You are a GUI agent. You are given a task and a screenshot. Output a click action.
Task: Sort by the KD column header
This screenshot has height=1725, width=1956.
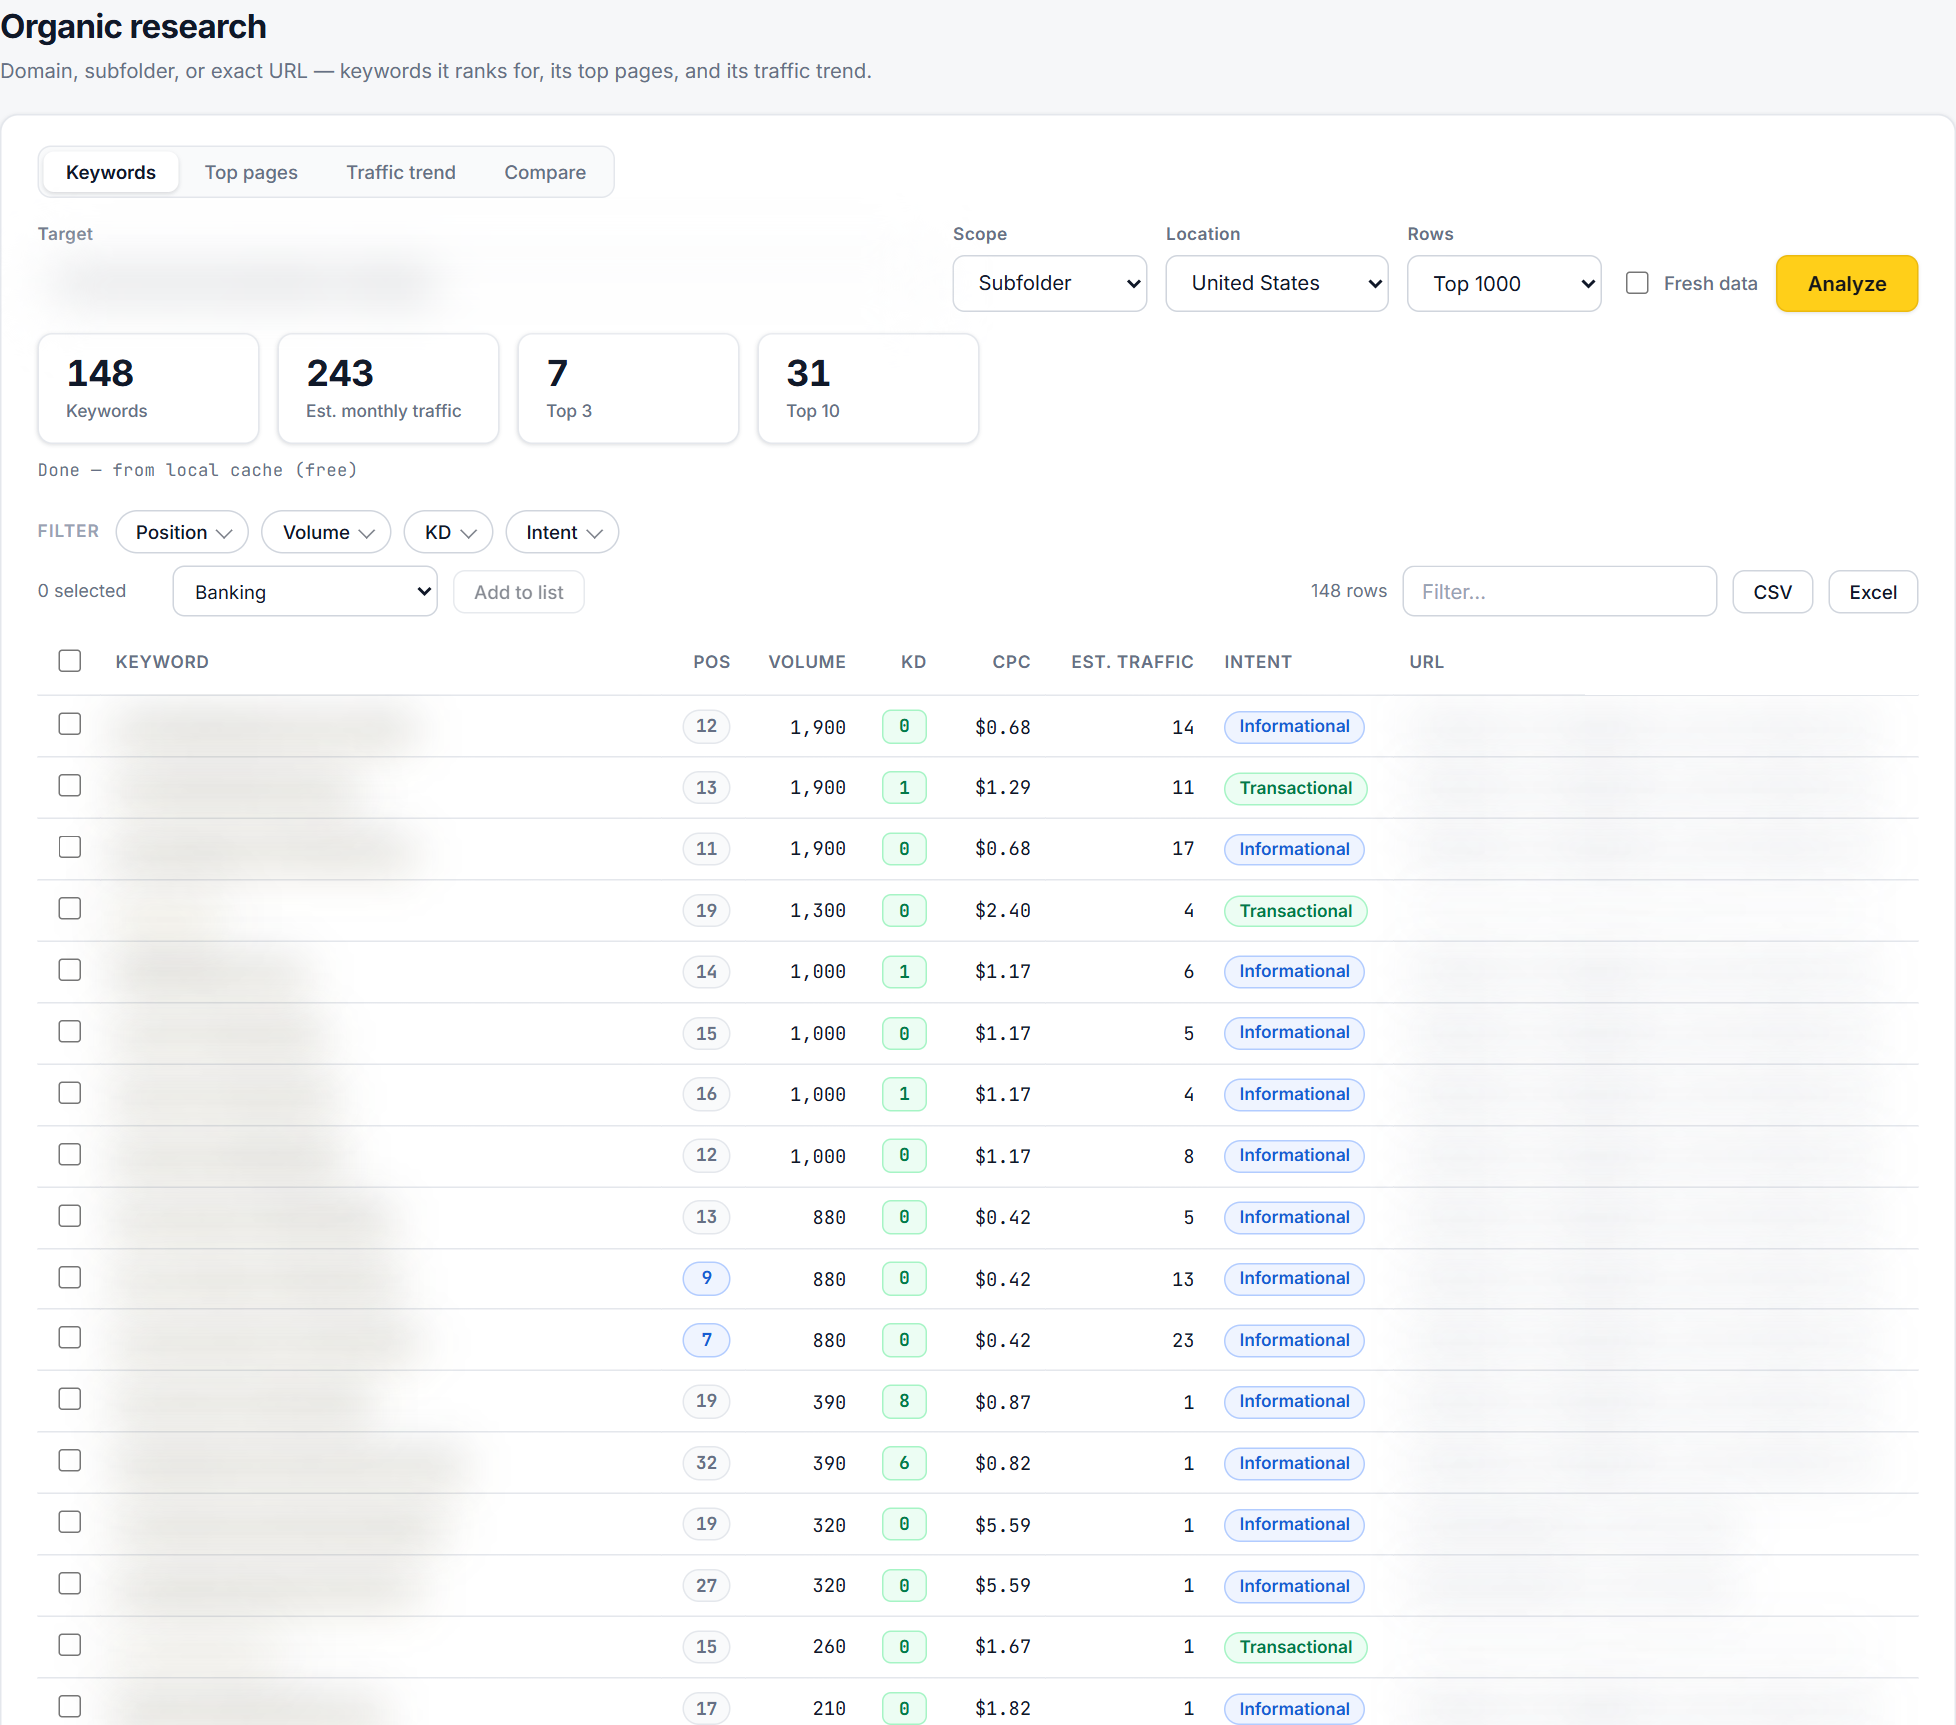[x=913, y=662]
